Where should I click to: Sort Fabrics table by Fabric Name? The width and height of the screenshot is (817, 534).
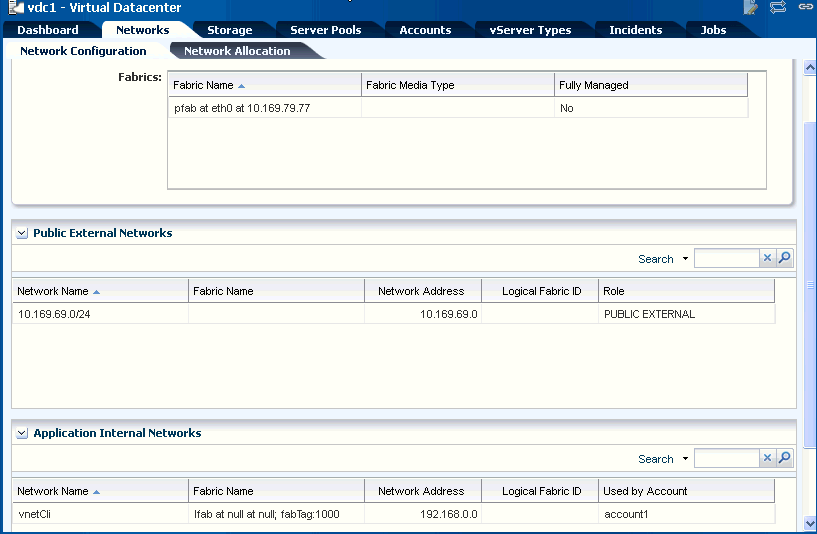(264, 85)
